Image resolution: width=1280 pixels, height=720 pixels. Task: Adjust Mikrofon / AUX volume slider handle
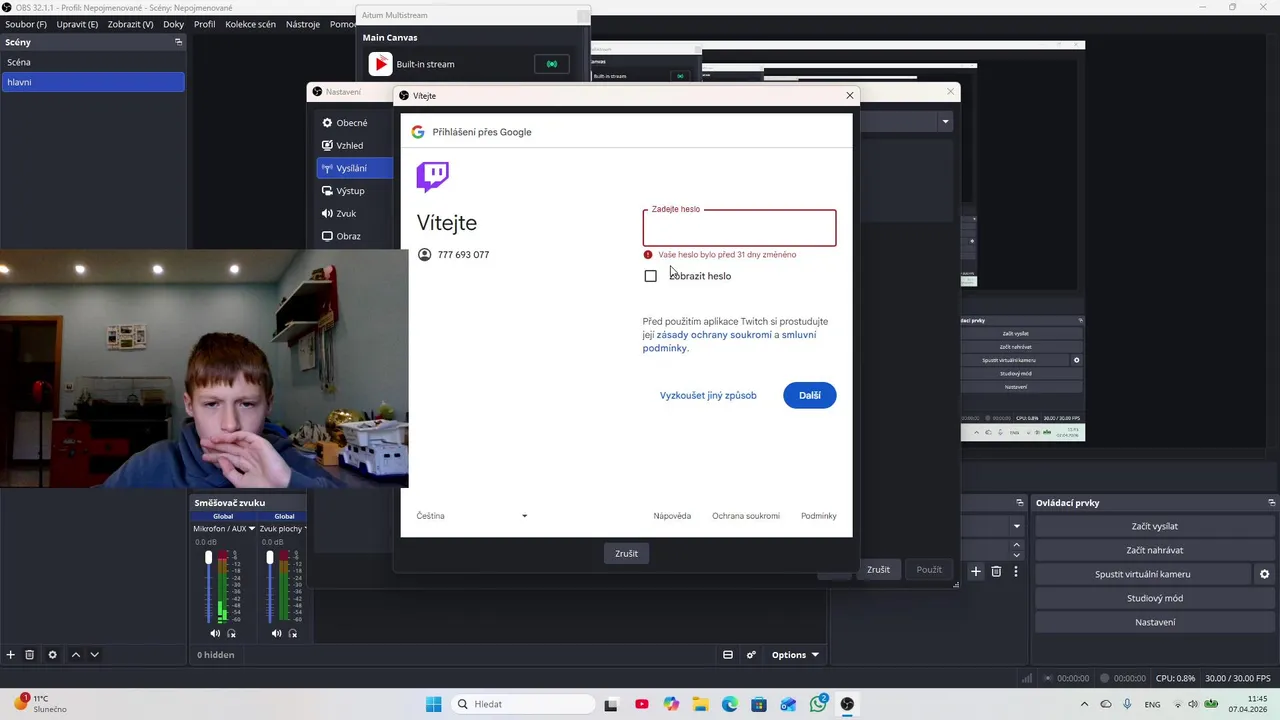(x=209, y=558)
